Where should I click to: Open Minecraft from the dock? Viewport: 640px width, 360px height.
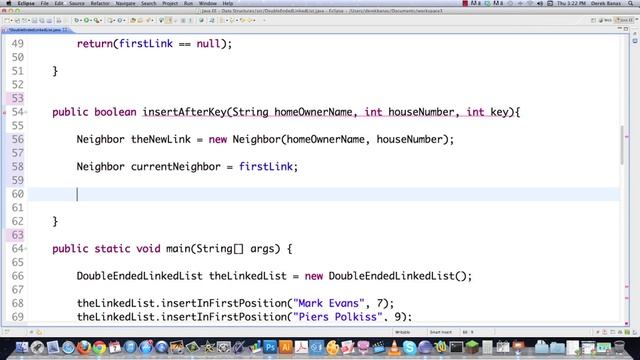(x=472, y=347)
